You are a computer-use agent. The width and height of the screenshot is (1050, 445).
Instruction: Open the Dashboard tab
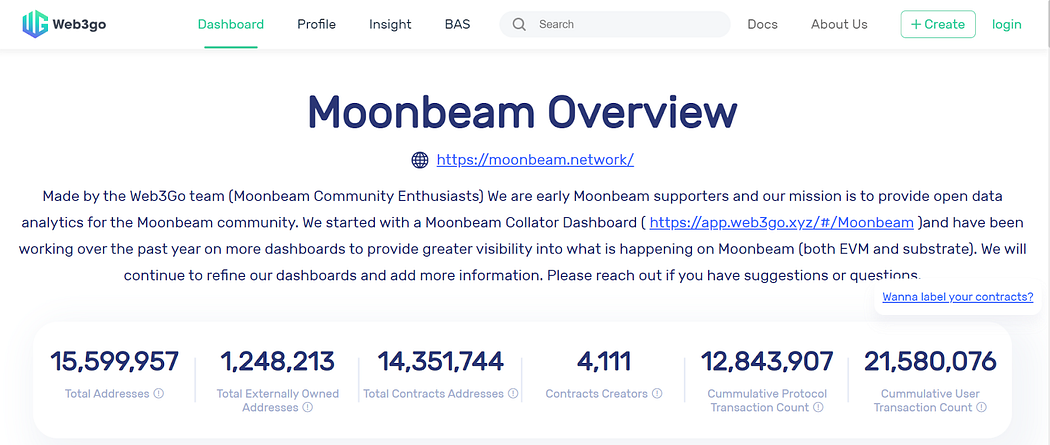[231, 24]
